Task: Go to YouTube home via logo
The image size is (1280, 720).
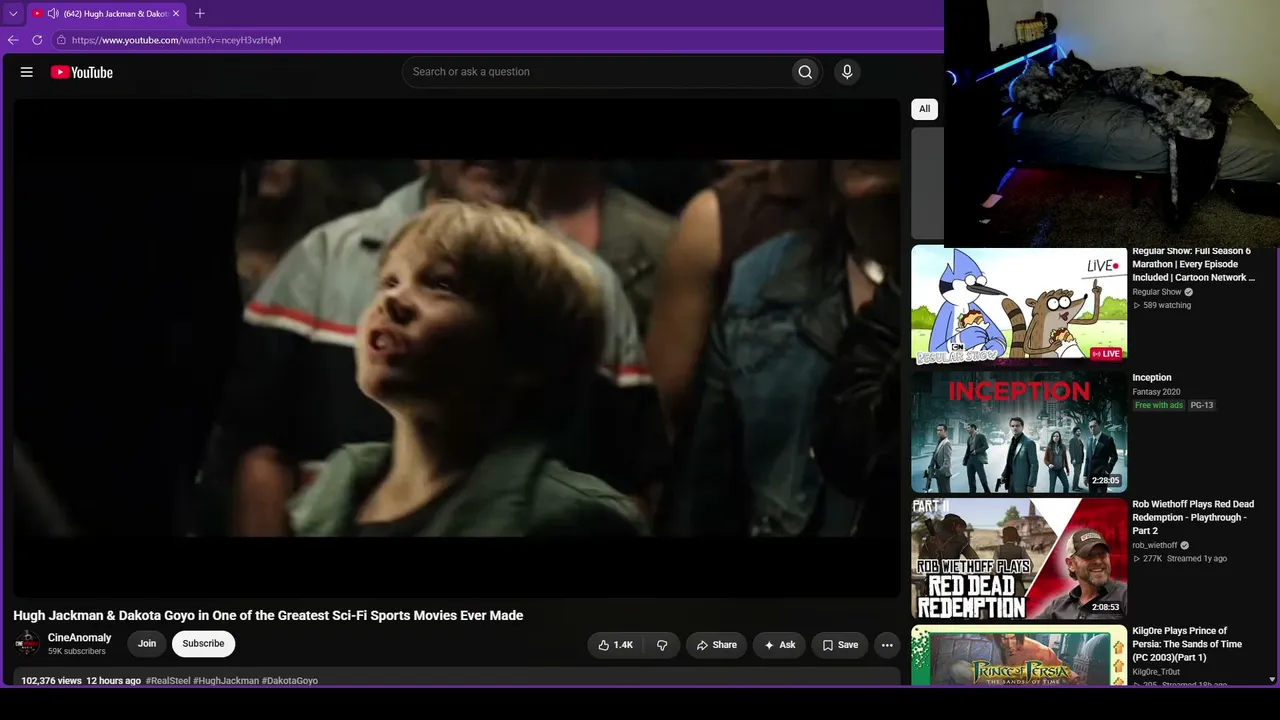Action: [x=82, y=72]
